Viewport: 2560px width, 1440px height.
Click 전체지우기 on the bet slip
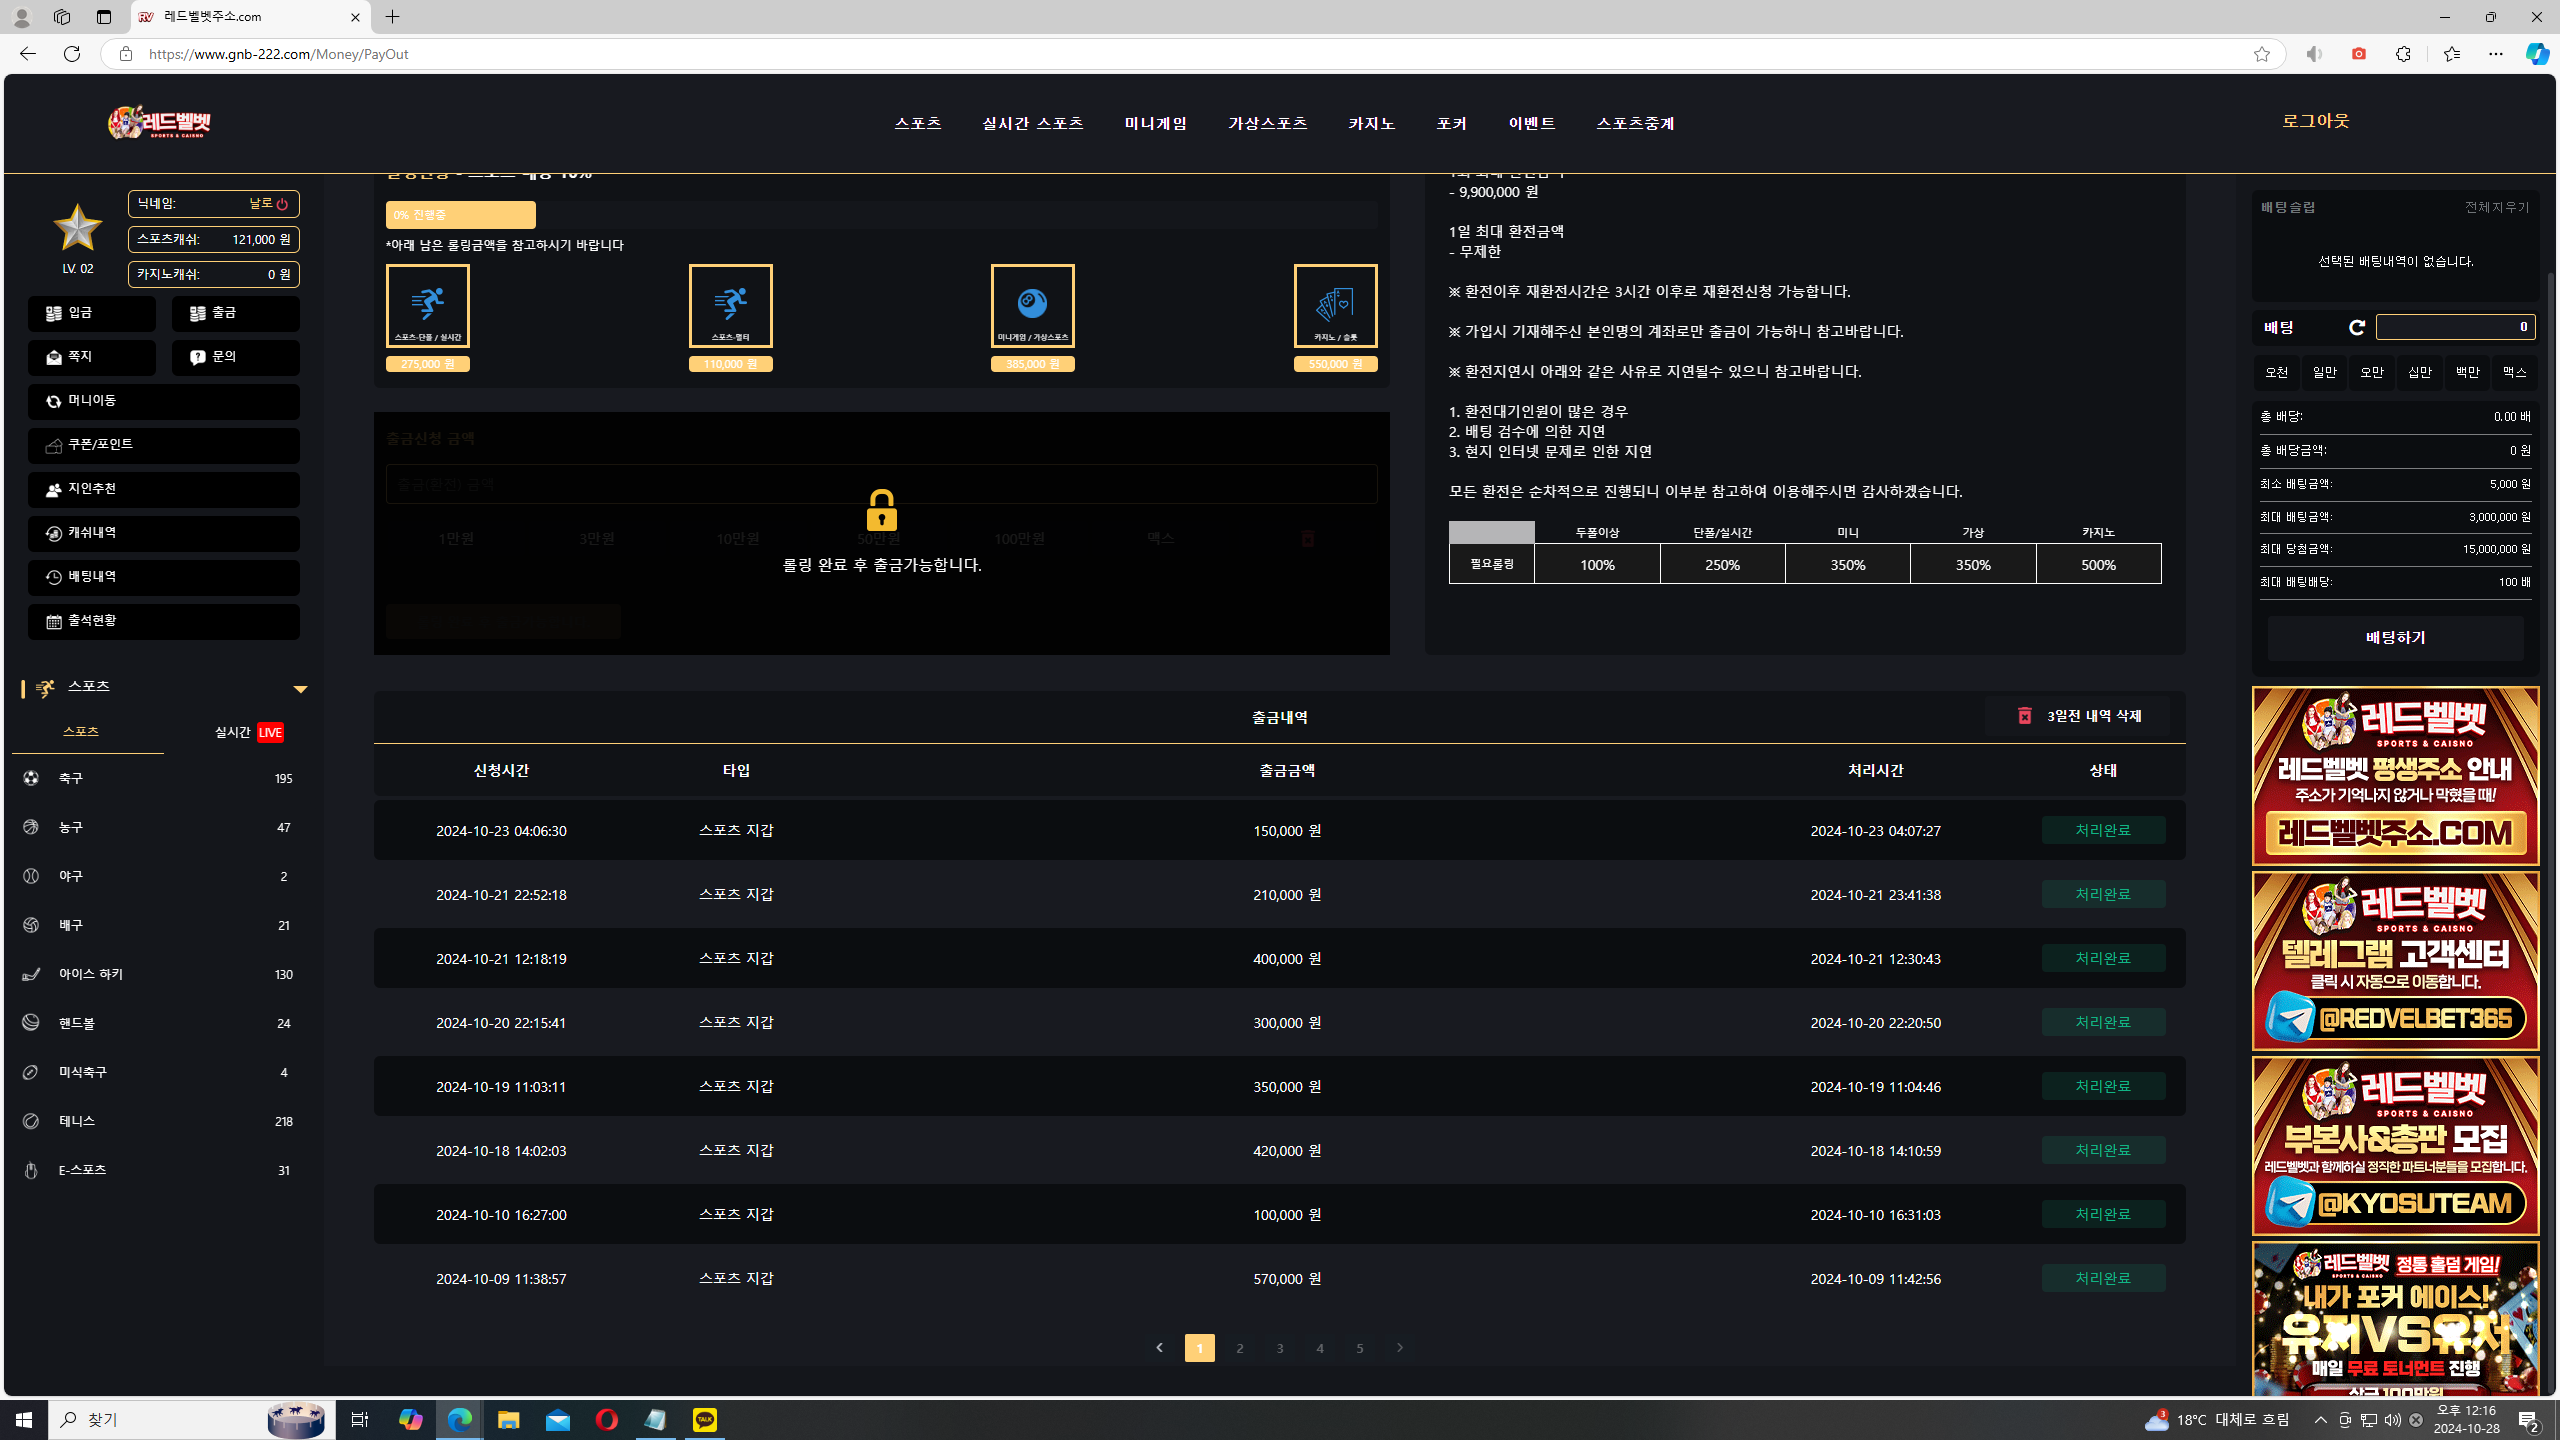tap(2497, 207)
